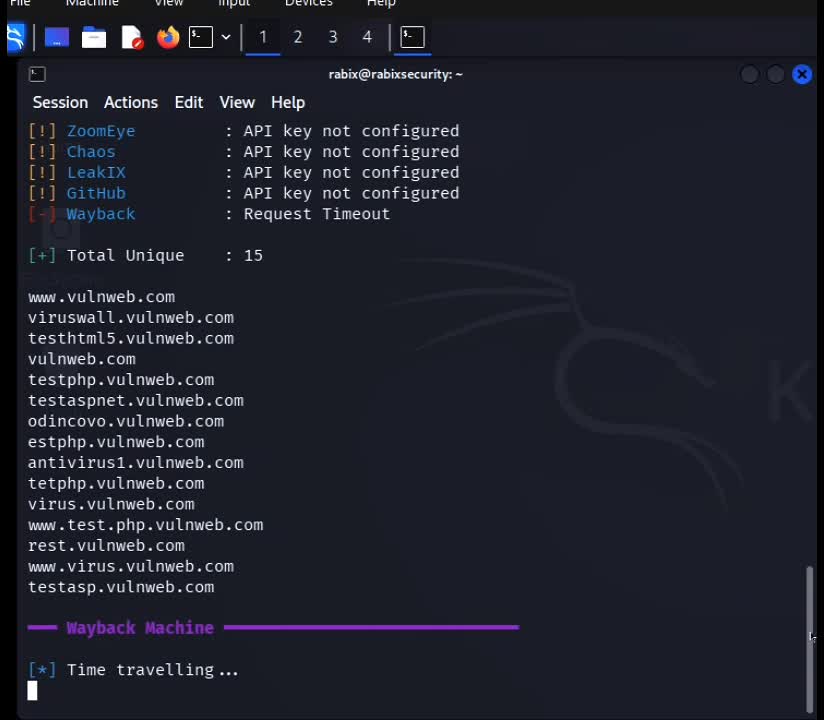Click the terminal window title icon
Viewport: 824px width, 720px height.
[37, 74]
